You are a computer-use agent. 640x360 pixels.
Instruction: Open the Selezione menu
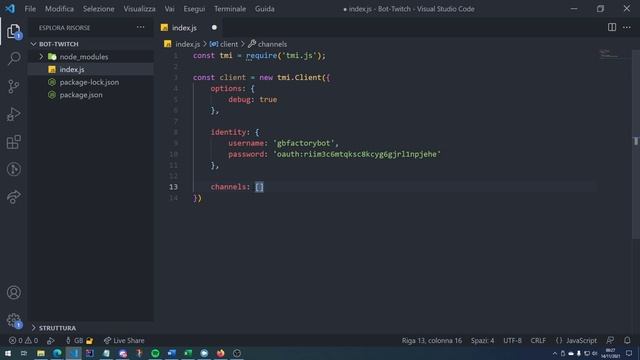pos(98,9)
